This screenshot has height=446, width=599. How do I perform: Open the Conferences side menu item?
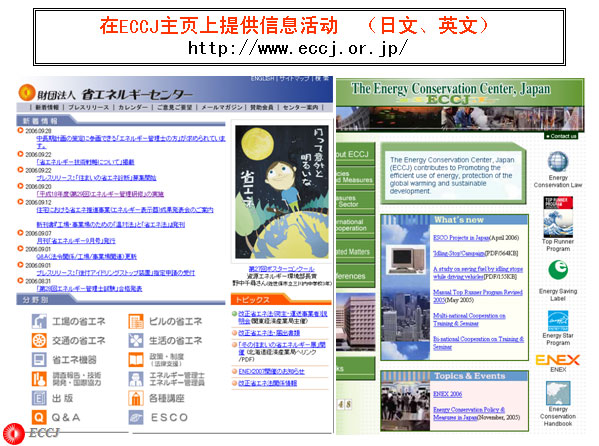(355, 276)
